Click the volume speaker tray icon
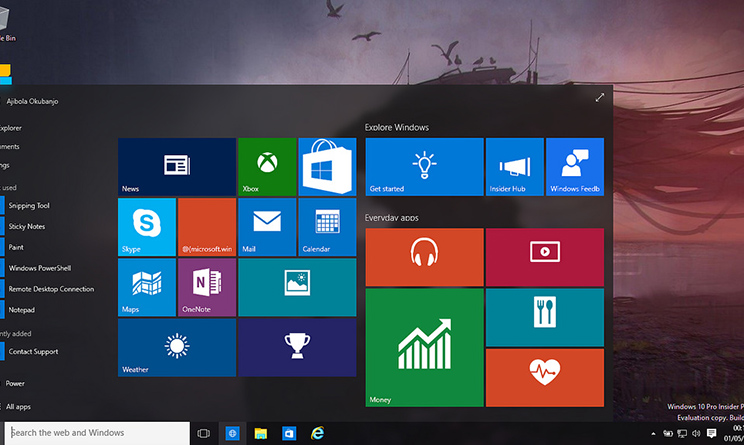744x445 pixels. point(696,433)
